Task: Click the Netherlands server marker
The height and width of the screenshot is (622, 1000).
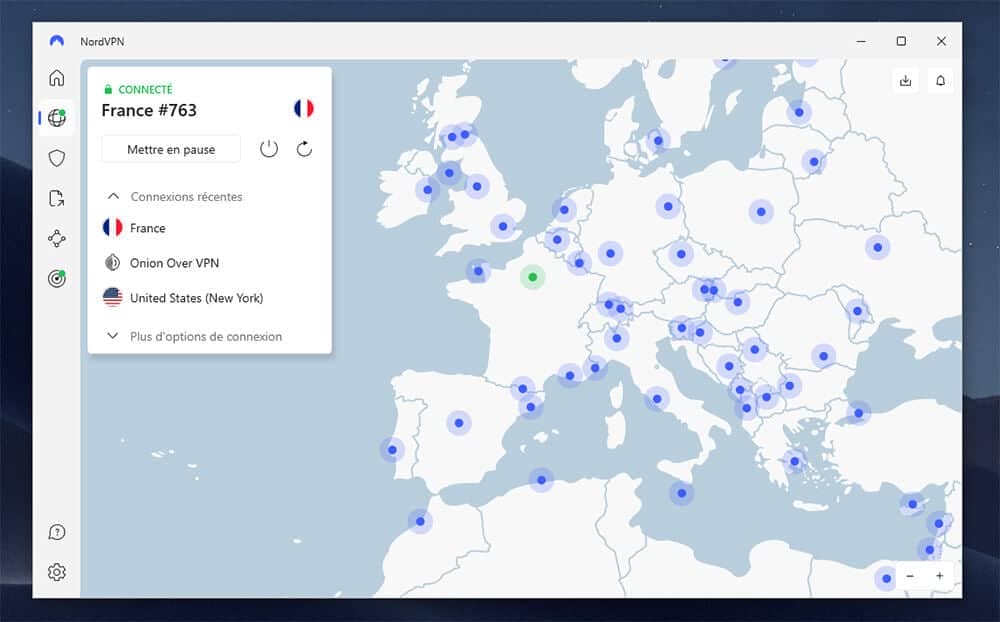Action: (x=564, y=210)
